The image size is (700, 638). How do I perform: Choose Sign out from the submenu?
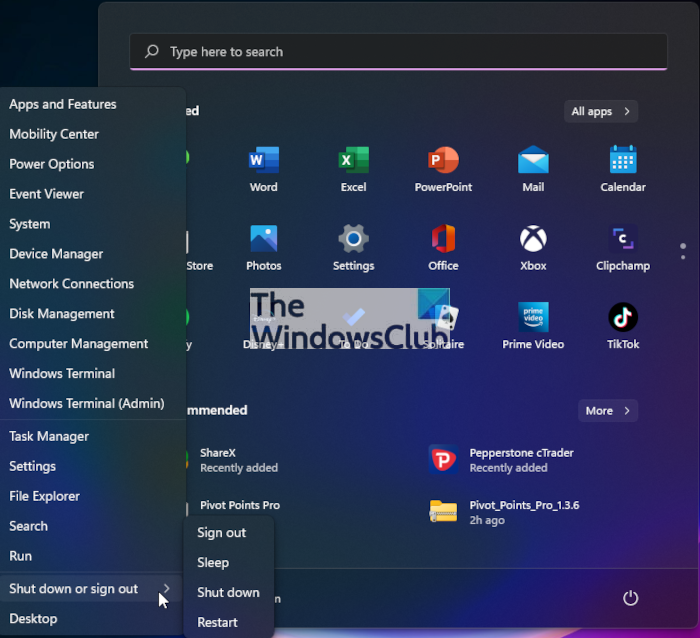coord(229,533)
